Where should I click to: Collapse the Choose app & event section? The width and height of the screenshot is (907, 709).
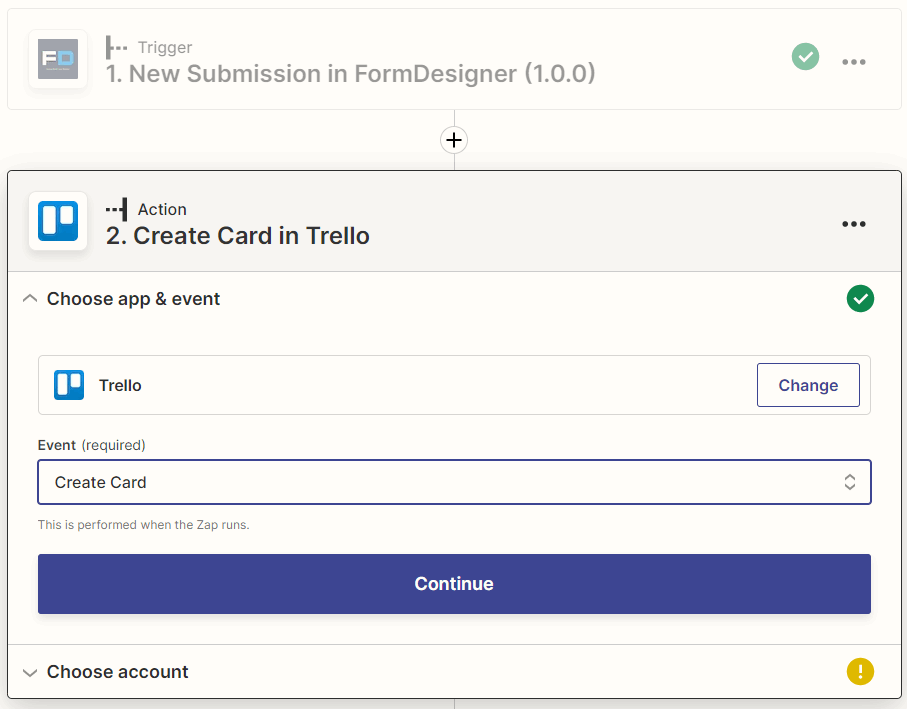click(29, 297)
